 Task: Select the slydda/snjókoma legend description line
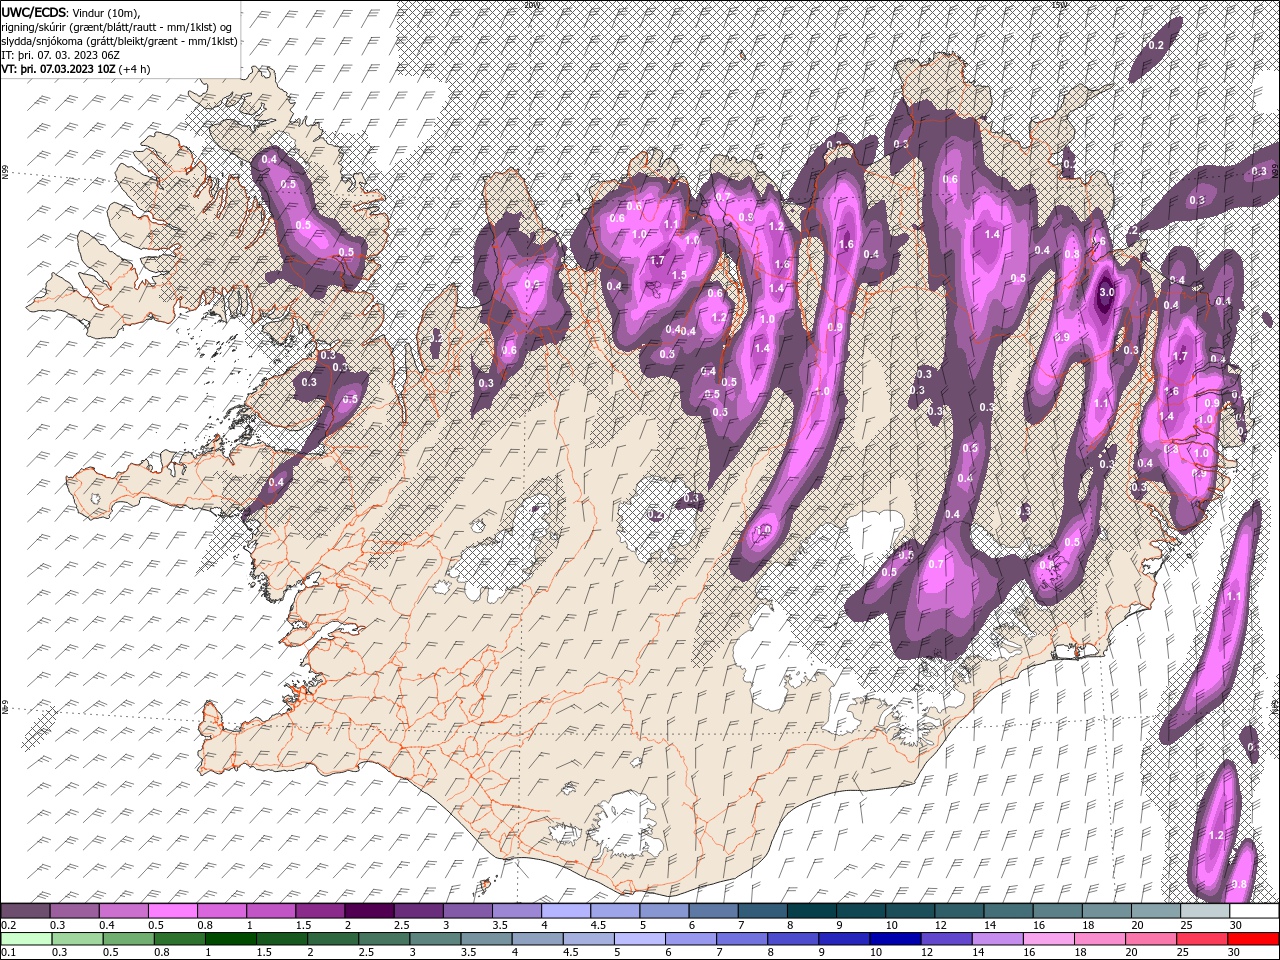coord(120,41)
